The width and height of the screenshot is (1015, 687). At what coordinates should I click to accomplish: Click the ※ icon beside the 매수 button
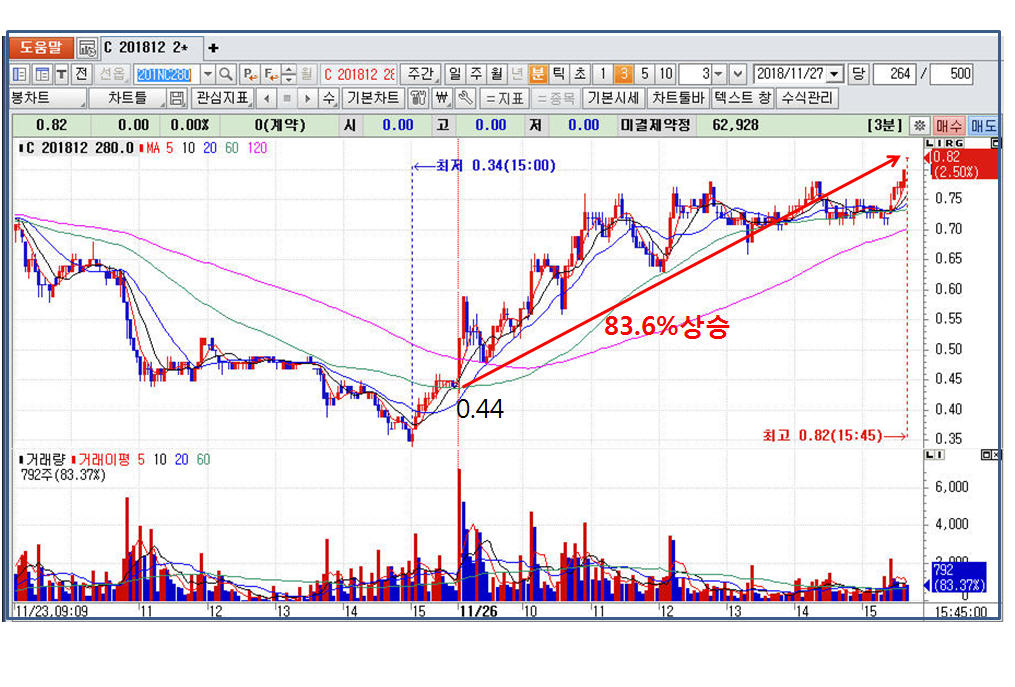[x=920, y=126]
